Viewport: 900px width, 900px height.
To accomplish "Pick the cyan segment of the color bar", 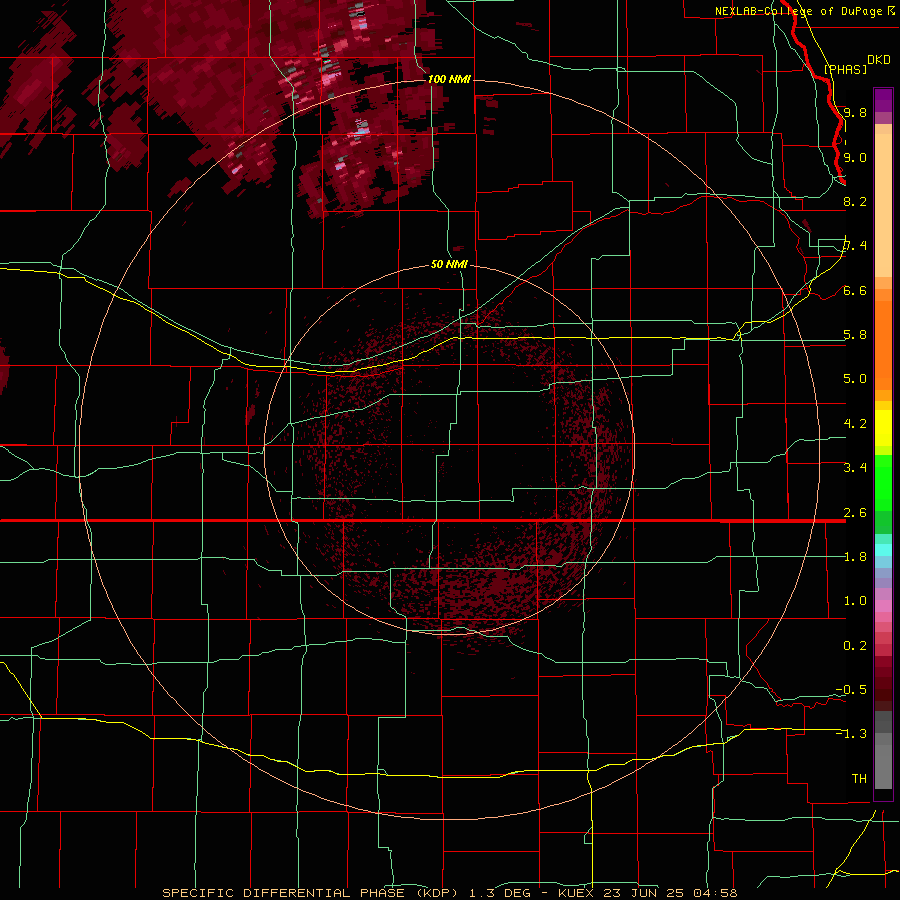I will point(883,550).
